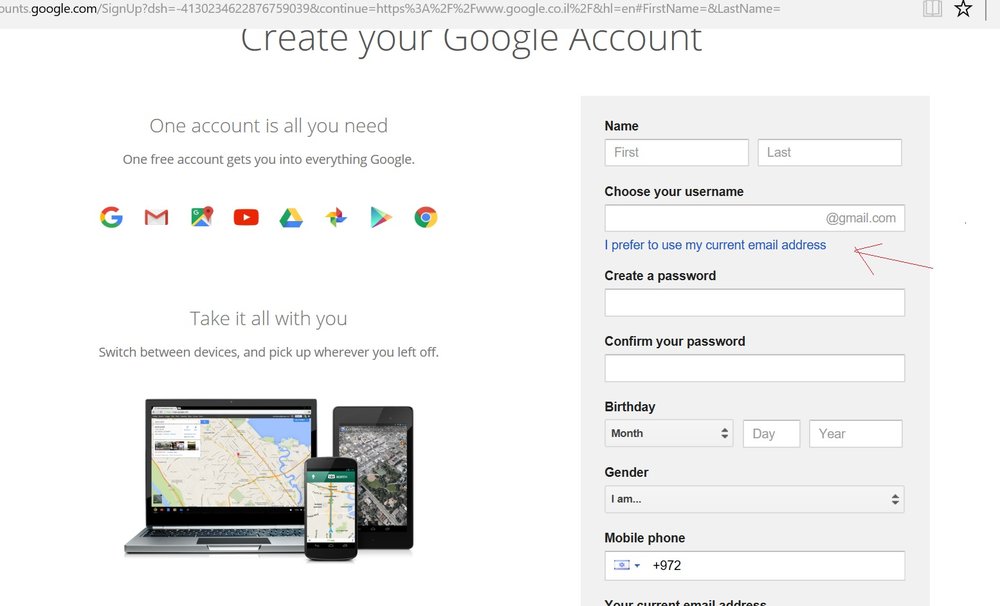The width and height of the screenshot is (1000, 606).
Task: Open the reading view book icon
Action: click(x=932, y=9)
